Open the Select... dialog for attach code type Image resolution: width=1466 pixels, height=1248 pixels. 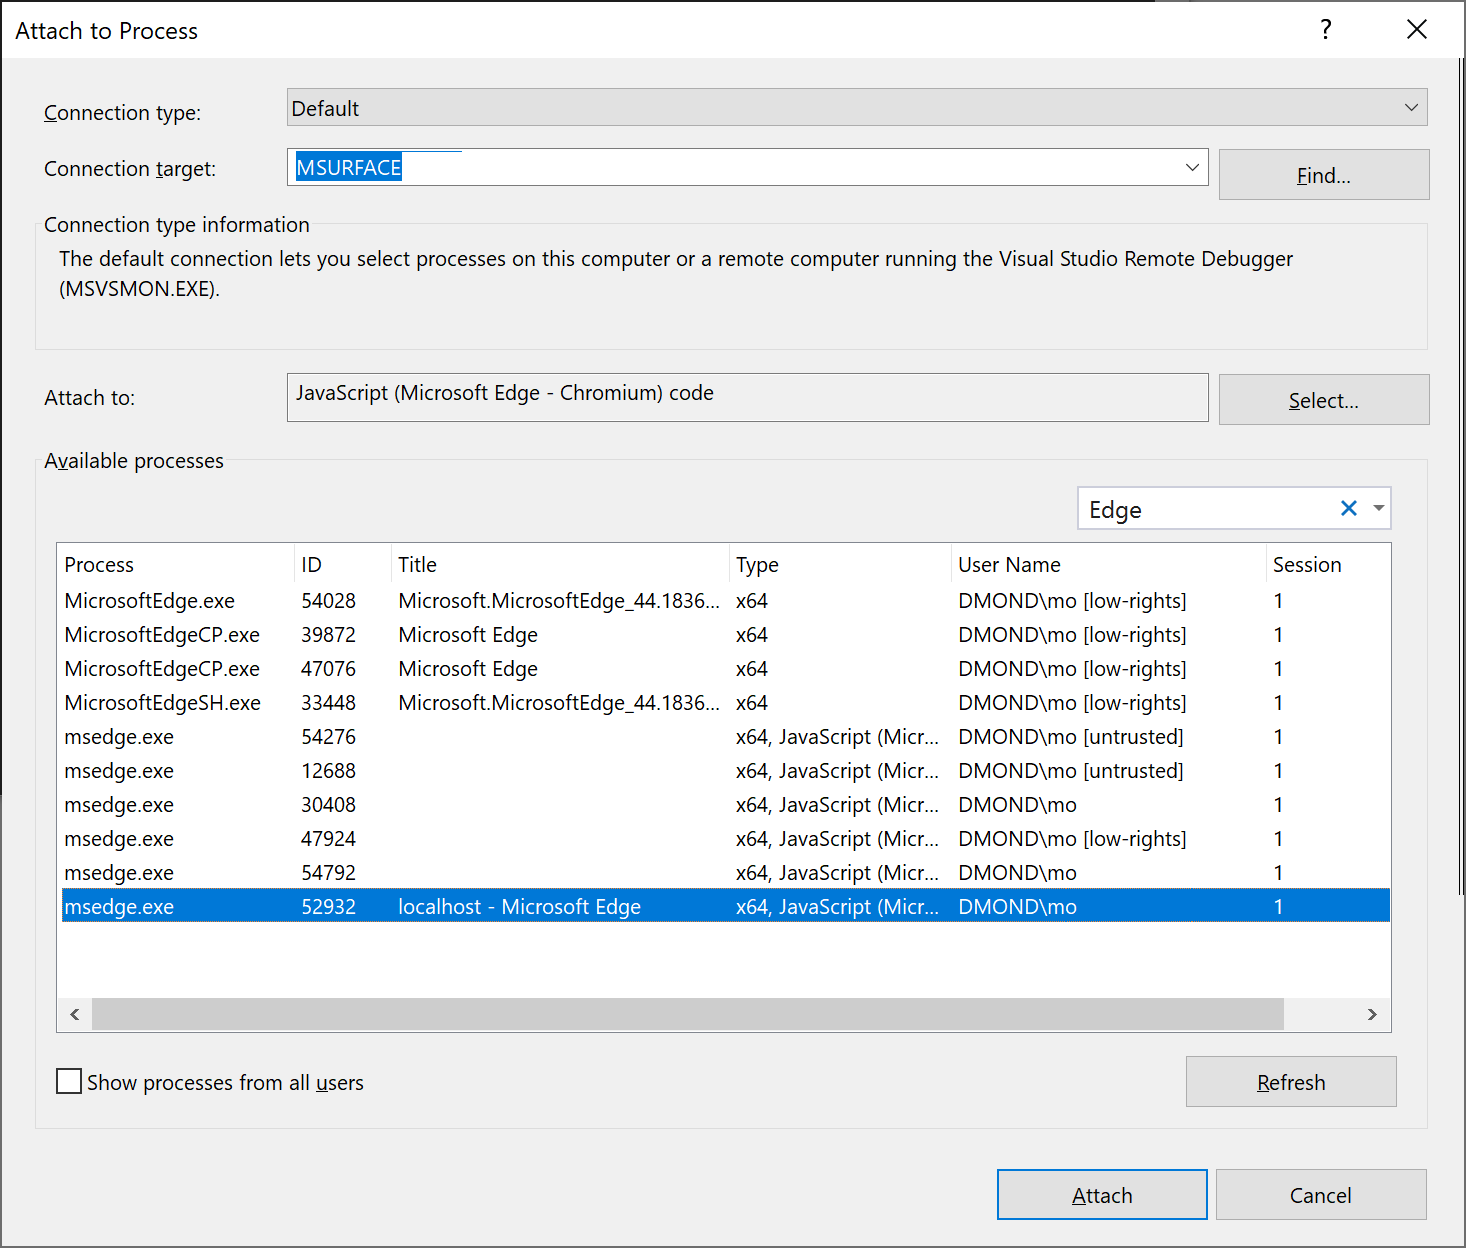1323,399
